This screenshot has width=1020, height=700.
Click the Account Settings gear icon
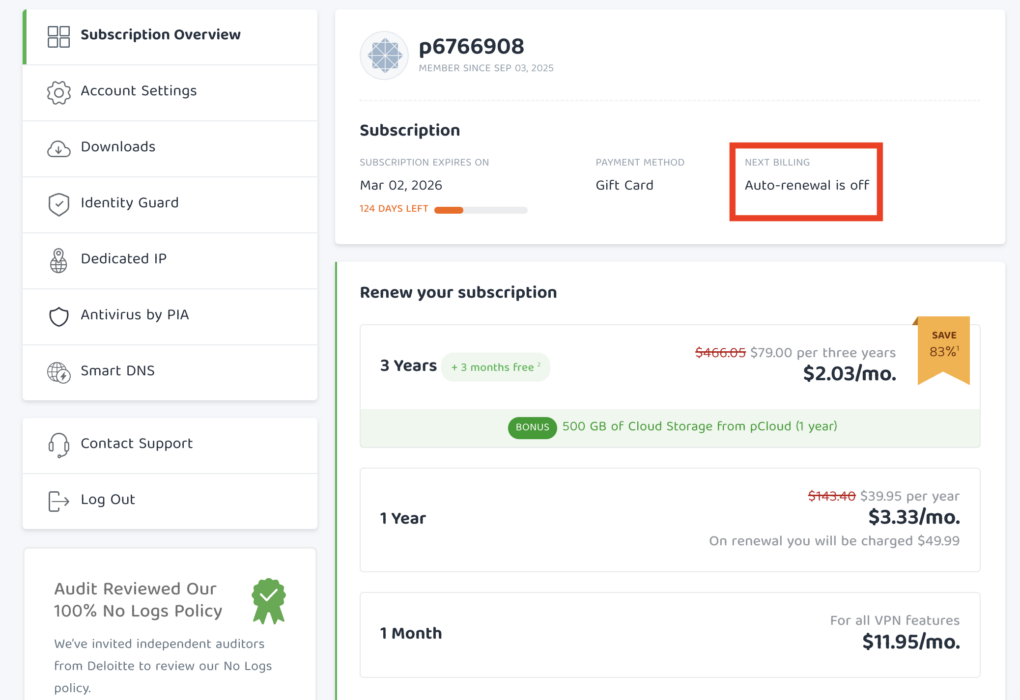59,93
